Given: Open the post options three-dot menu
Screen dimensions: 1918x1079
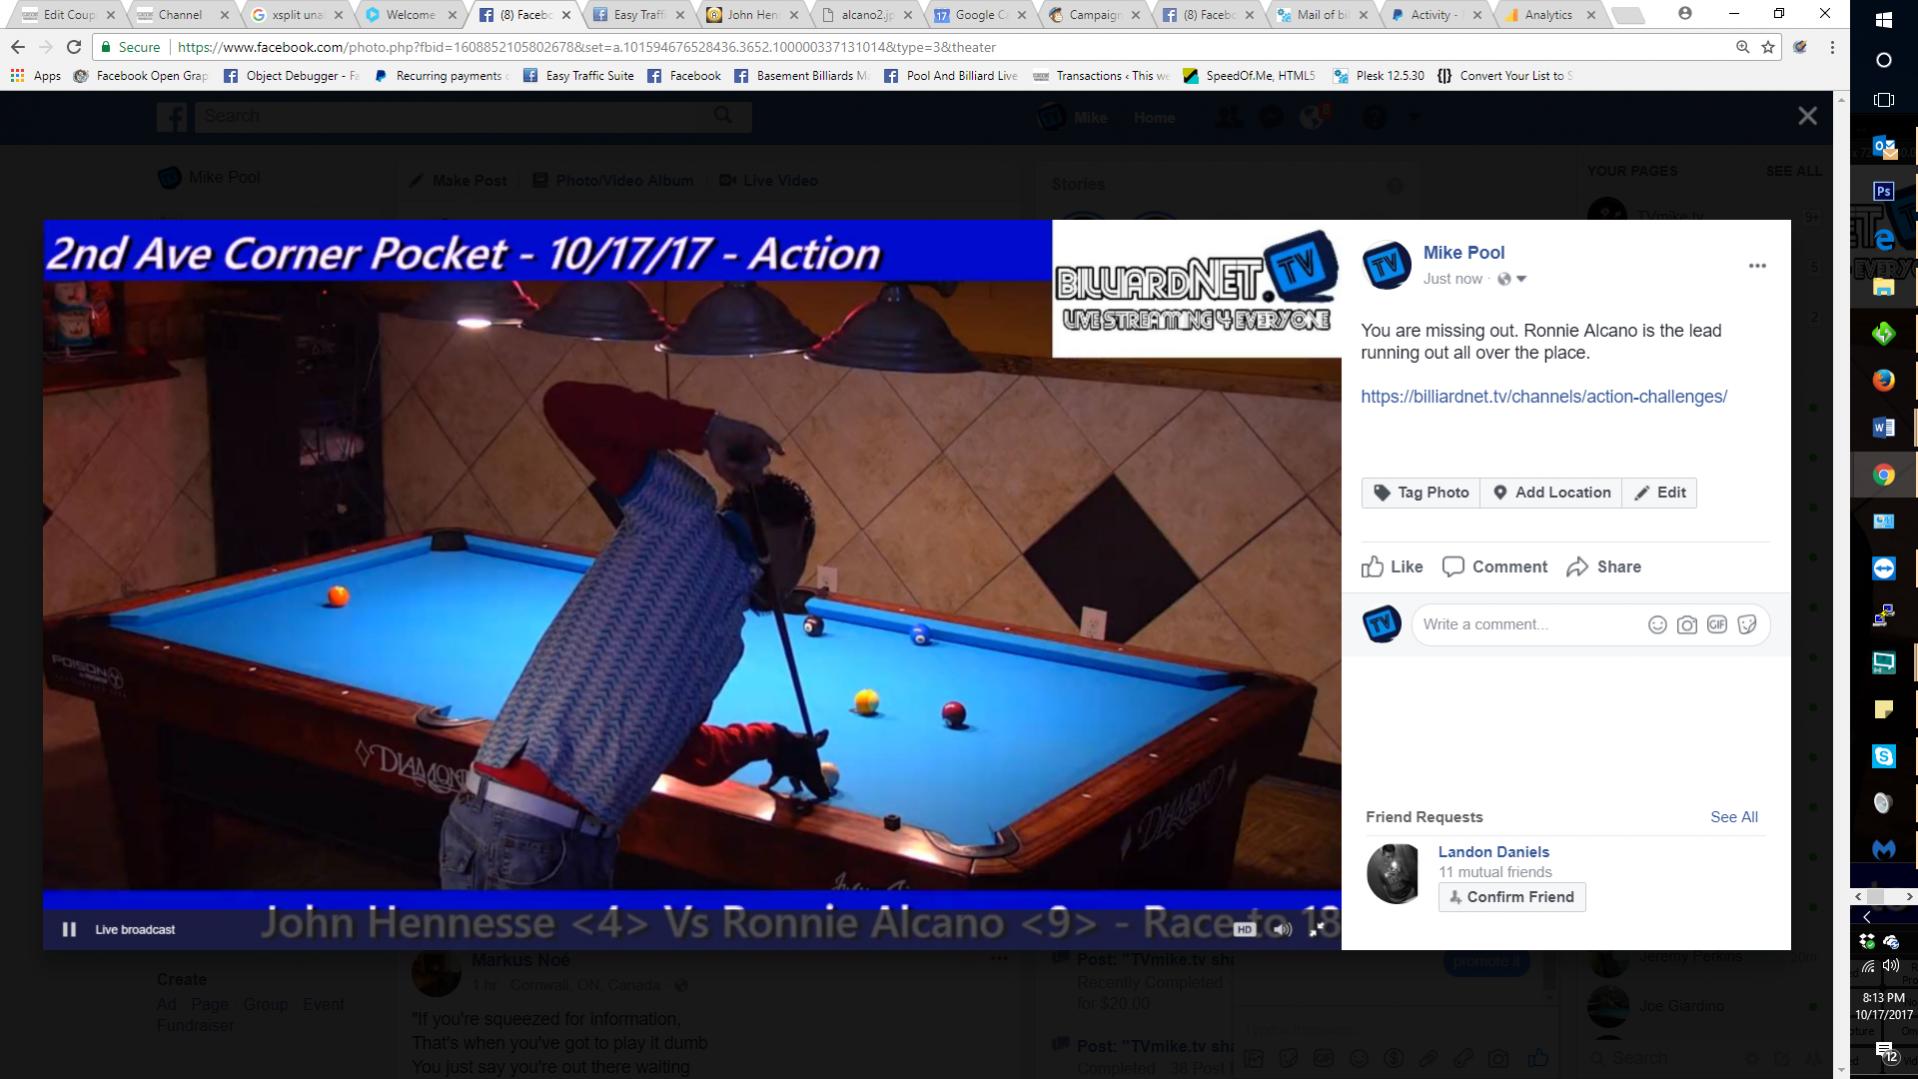Looking at the screenshot, I should (x=1757, y=266).
